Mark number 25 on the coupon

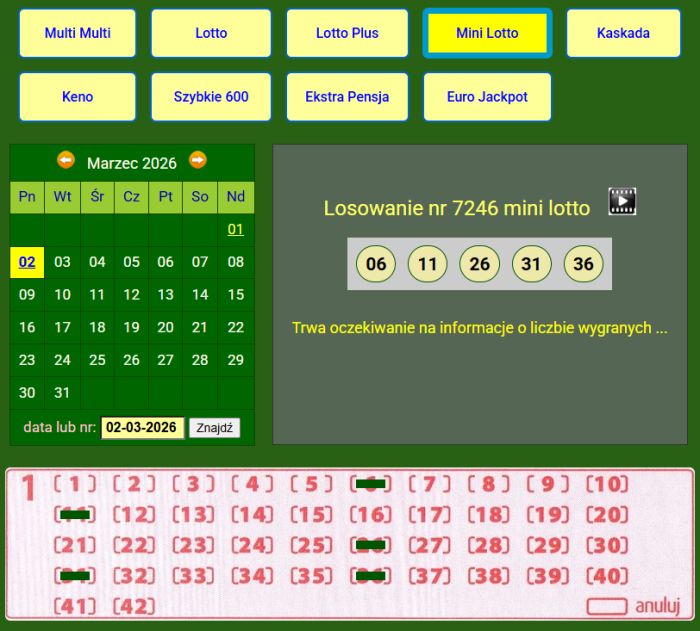tap(312, 546)
